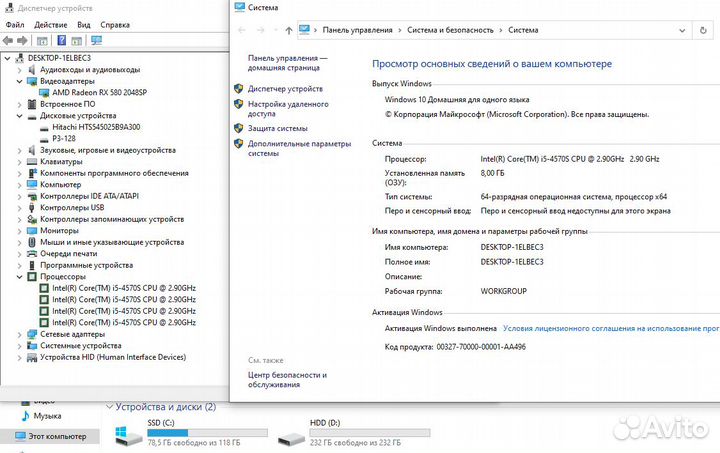
Task: Click the Мониторы category icon
Action: [x=32, y=230]
